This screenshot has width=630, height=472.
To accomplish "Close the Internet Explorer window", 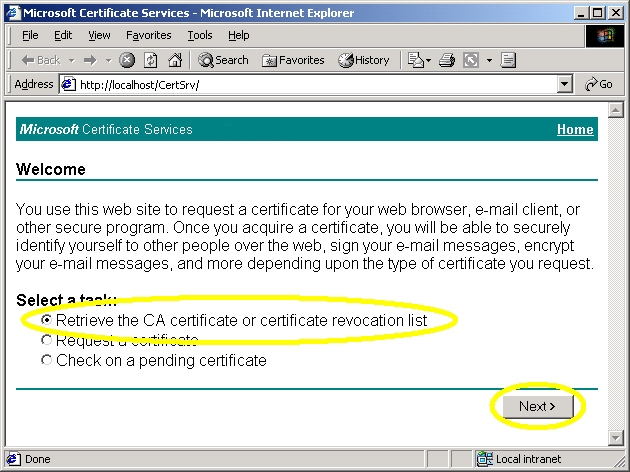I will pyautogui.click(x=616, y=13).
